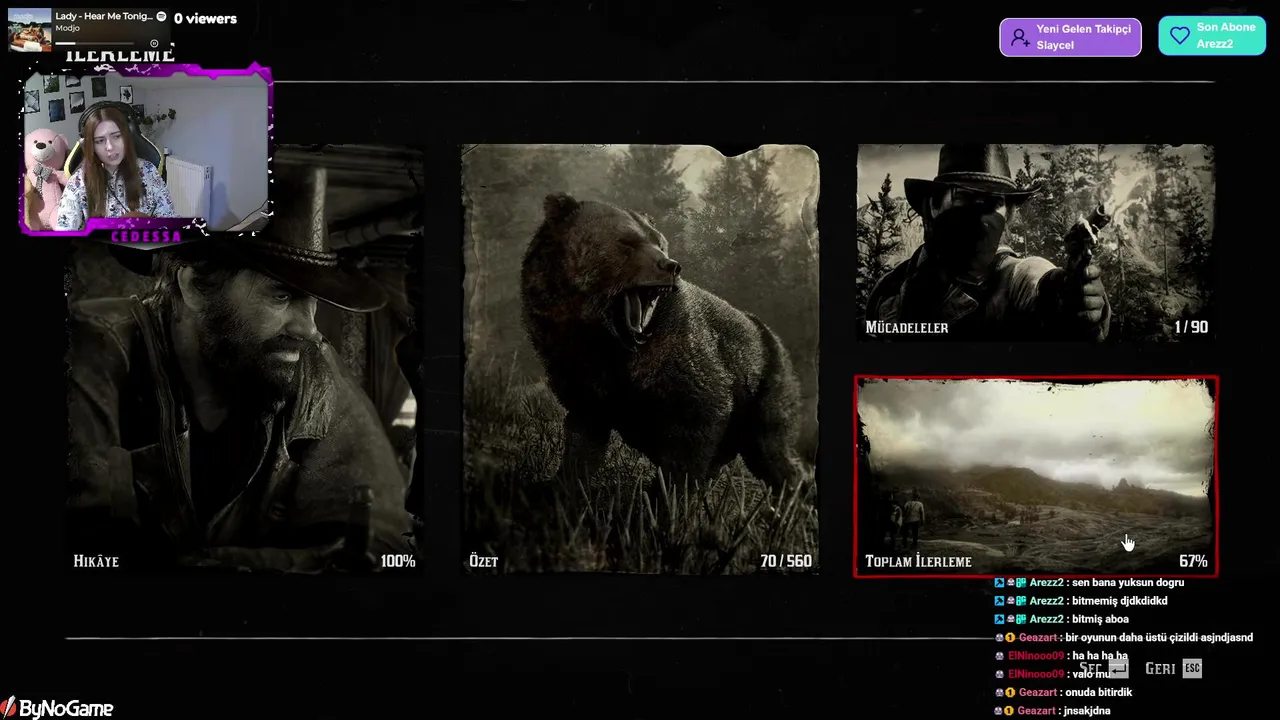Viewport: 1280px width, 720px height.
Task: Click the Özet 70 / 560 value
Action: coord(786,561)
